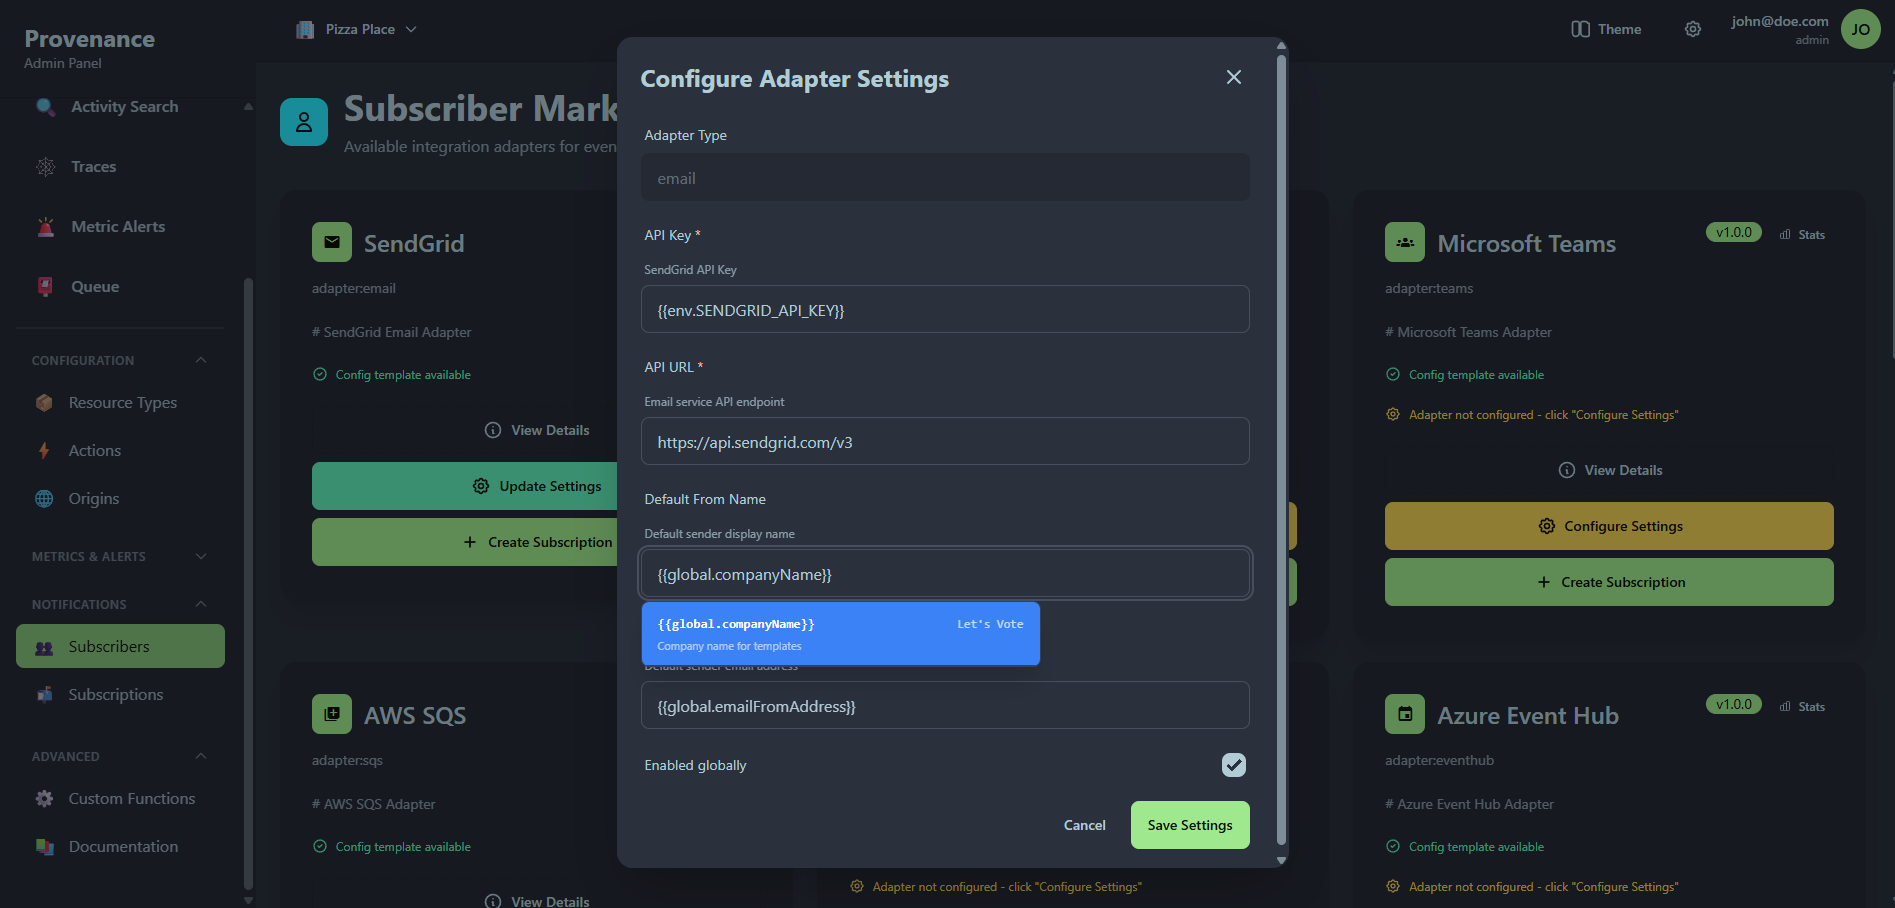The height and width of the screenshot is (908, 1895).
Task: Click the Save Settings button
Action: [1189, 825]
